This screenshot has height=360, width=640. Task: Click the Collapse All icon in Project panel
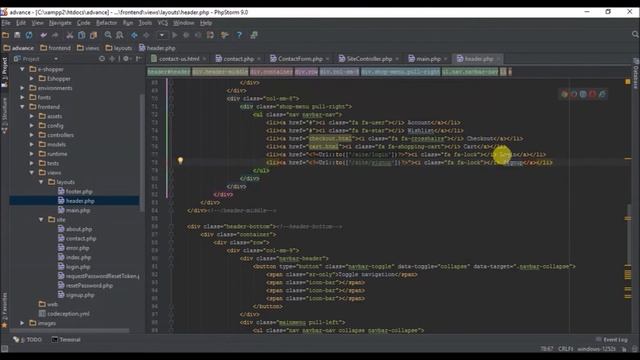112,59
